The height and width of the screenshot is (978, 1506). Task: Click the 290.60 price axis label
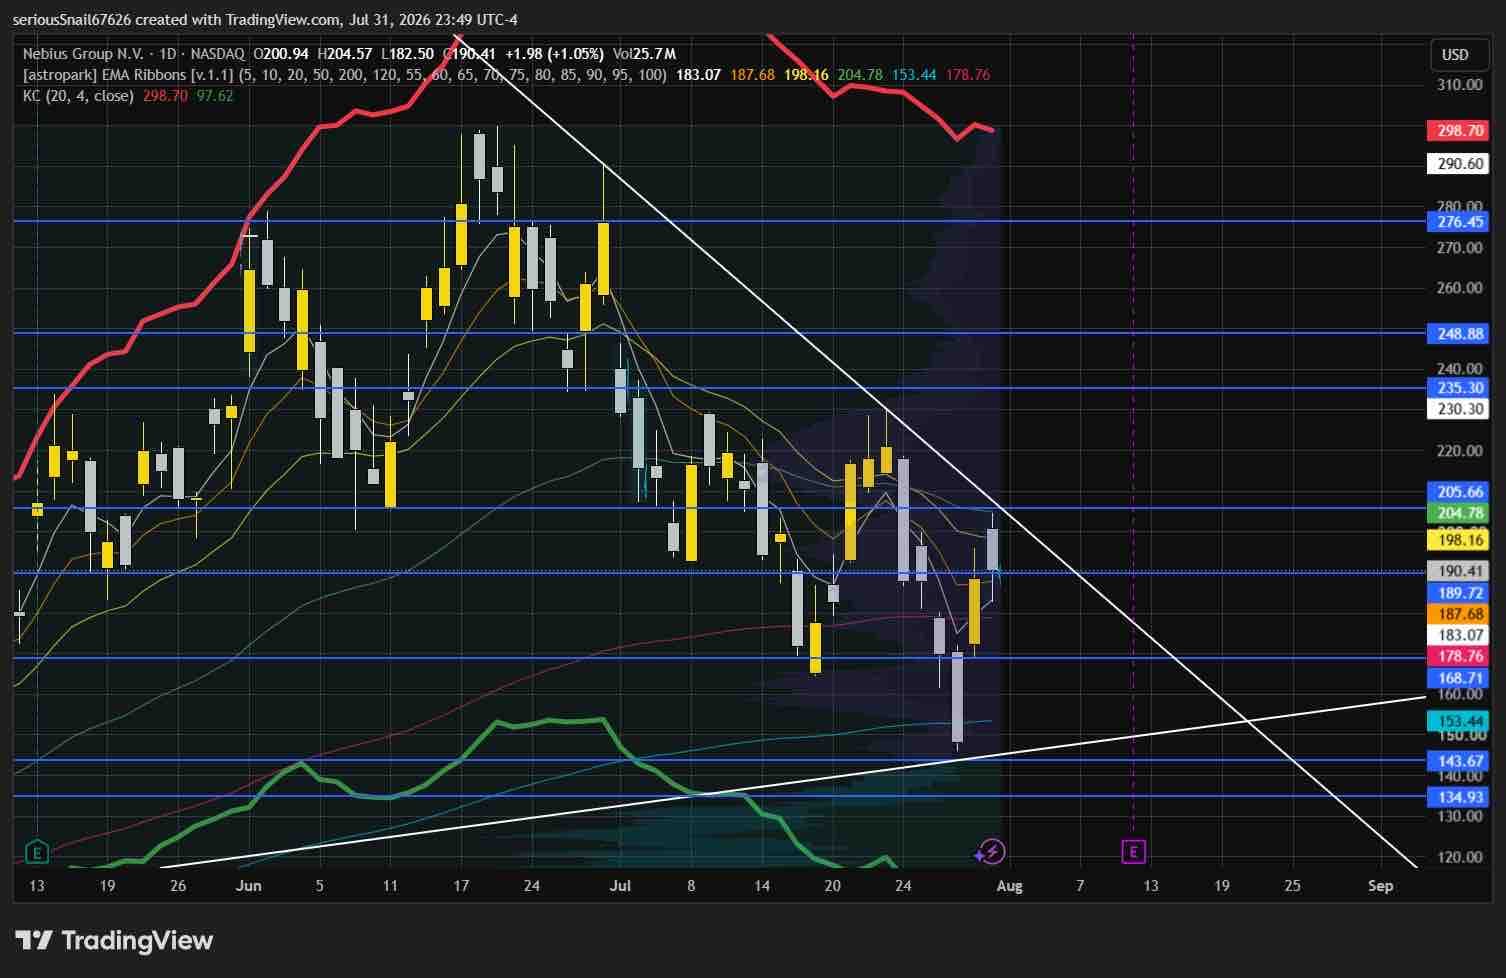click(1460, 164)
